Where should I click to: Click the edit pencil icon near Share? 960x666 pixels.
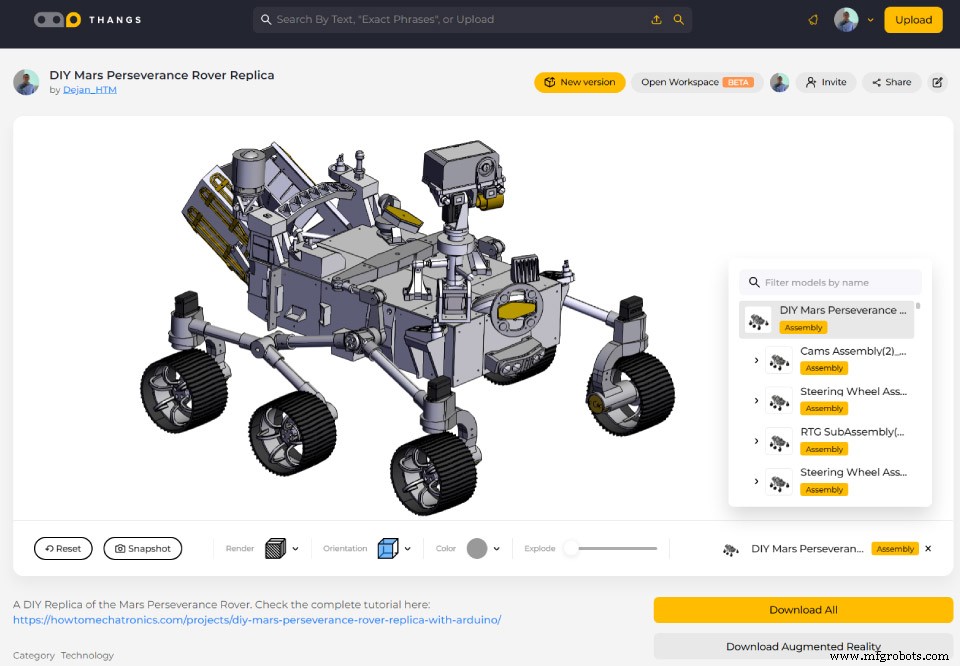coord(936,82)
